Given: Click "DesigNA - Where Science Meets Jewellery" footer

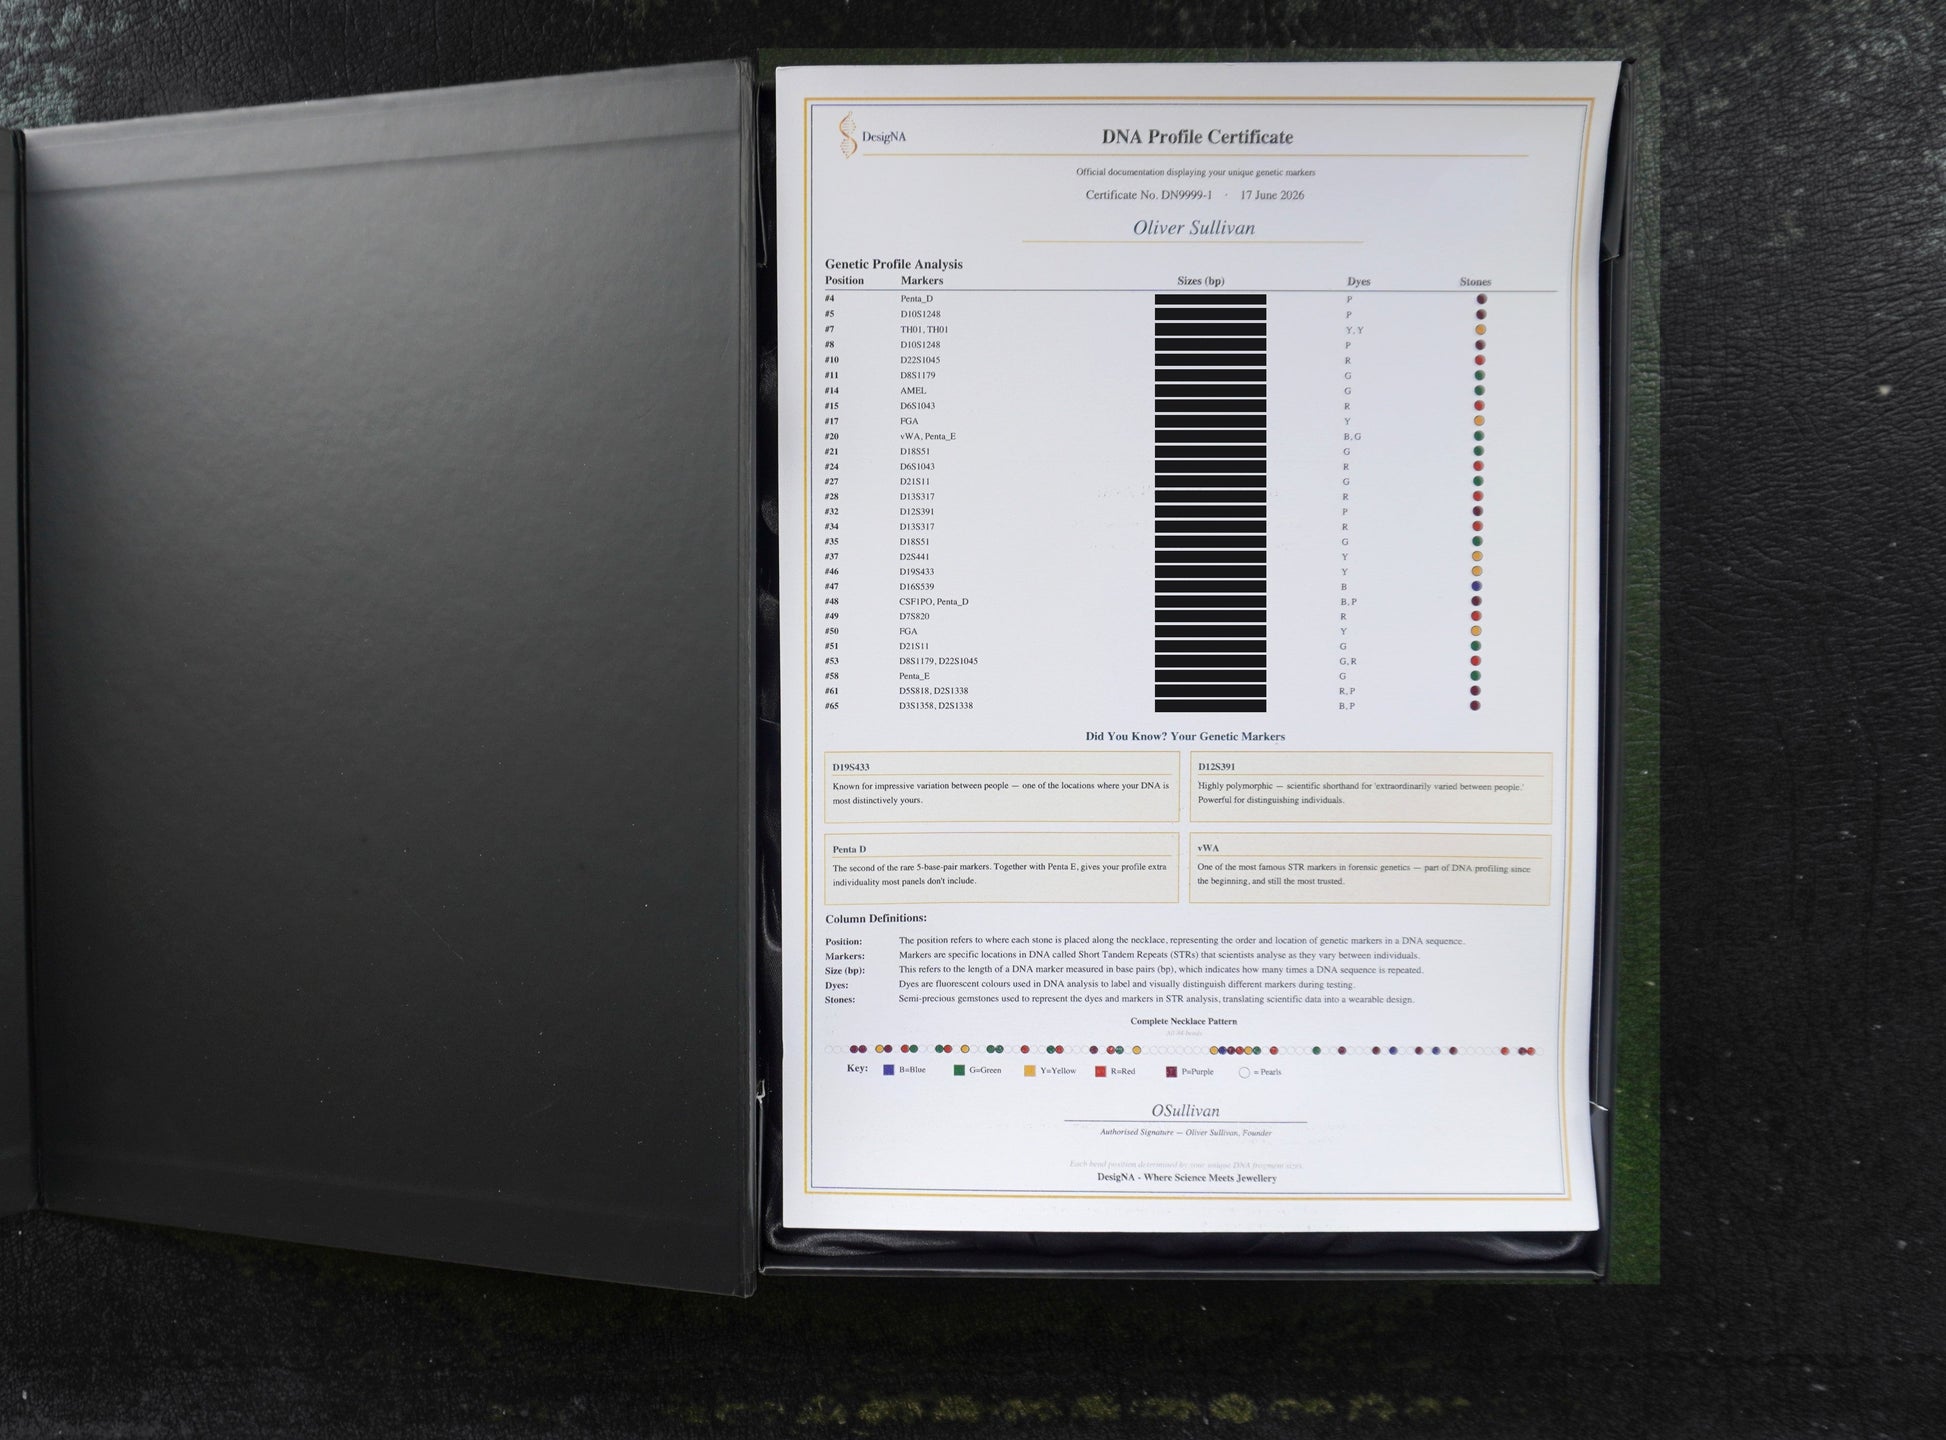Looking at the screenshot, I should (x=1186, y=1178).
